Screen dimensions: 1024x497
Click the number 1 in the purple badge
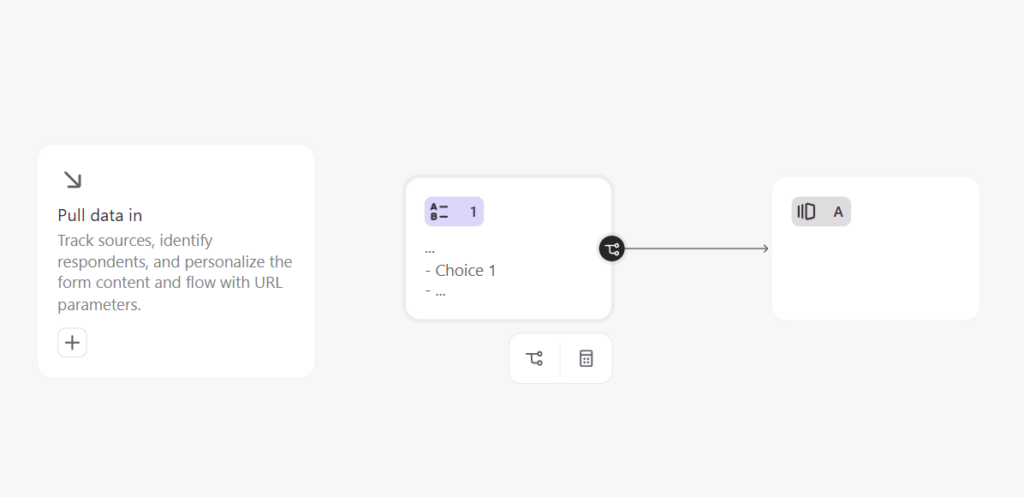click(x=473, y=212)
